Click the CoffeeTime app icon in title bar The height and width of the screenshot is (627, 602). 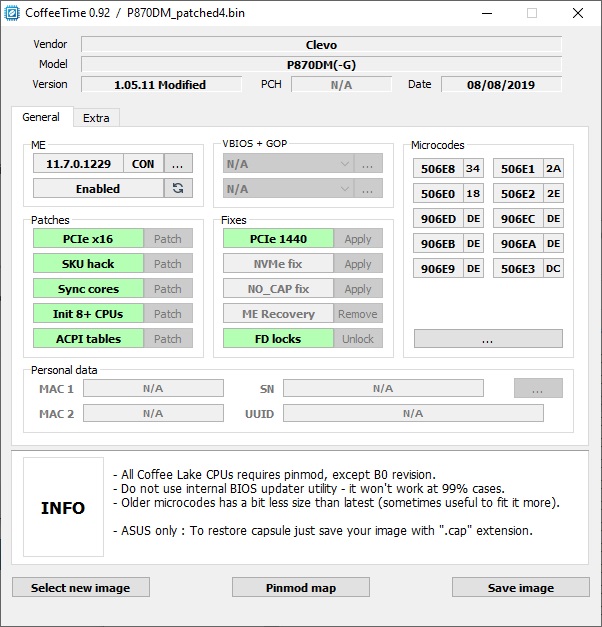point(12,13)
